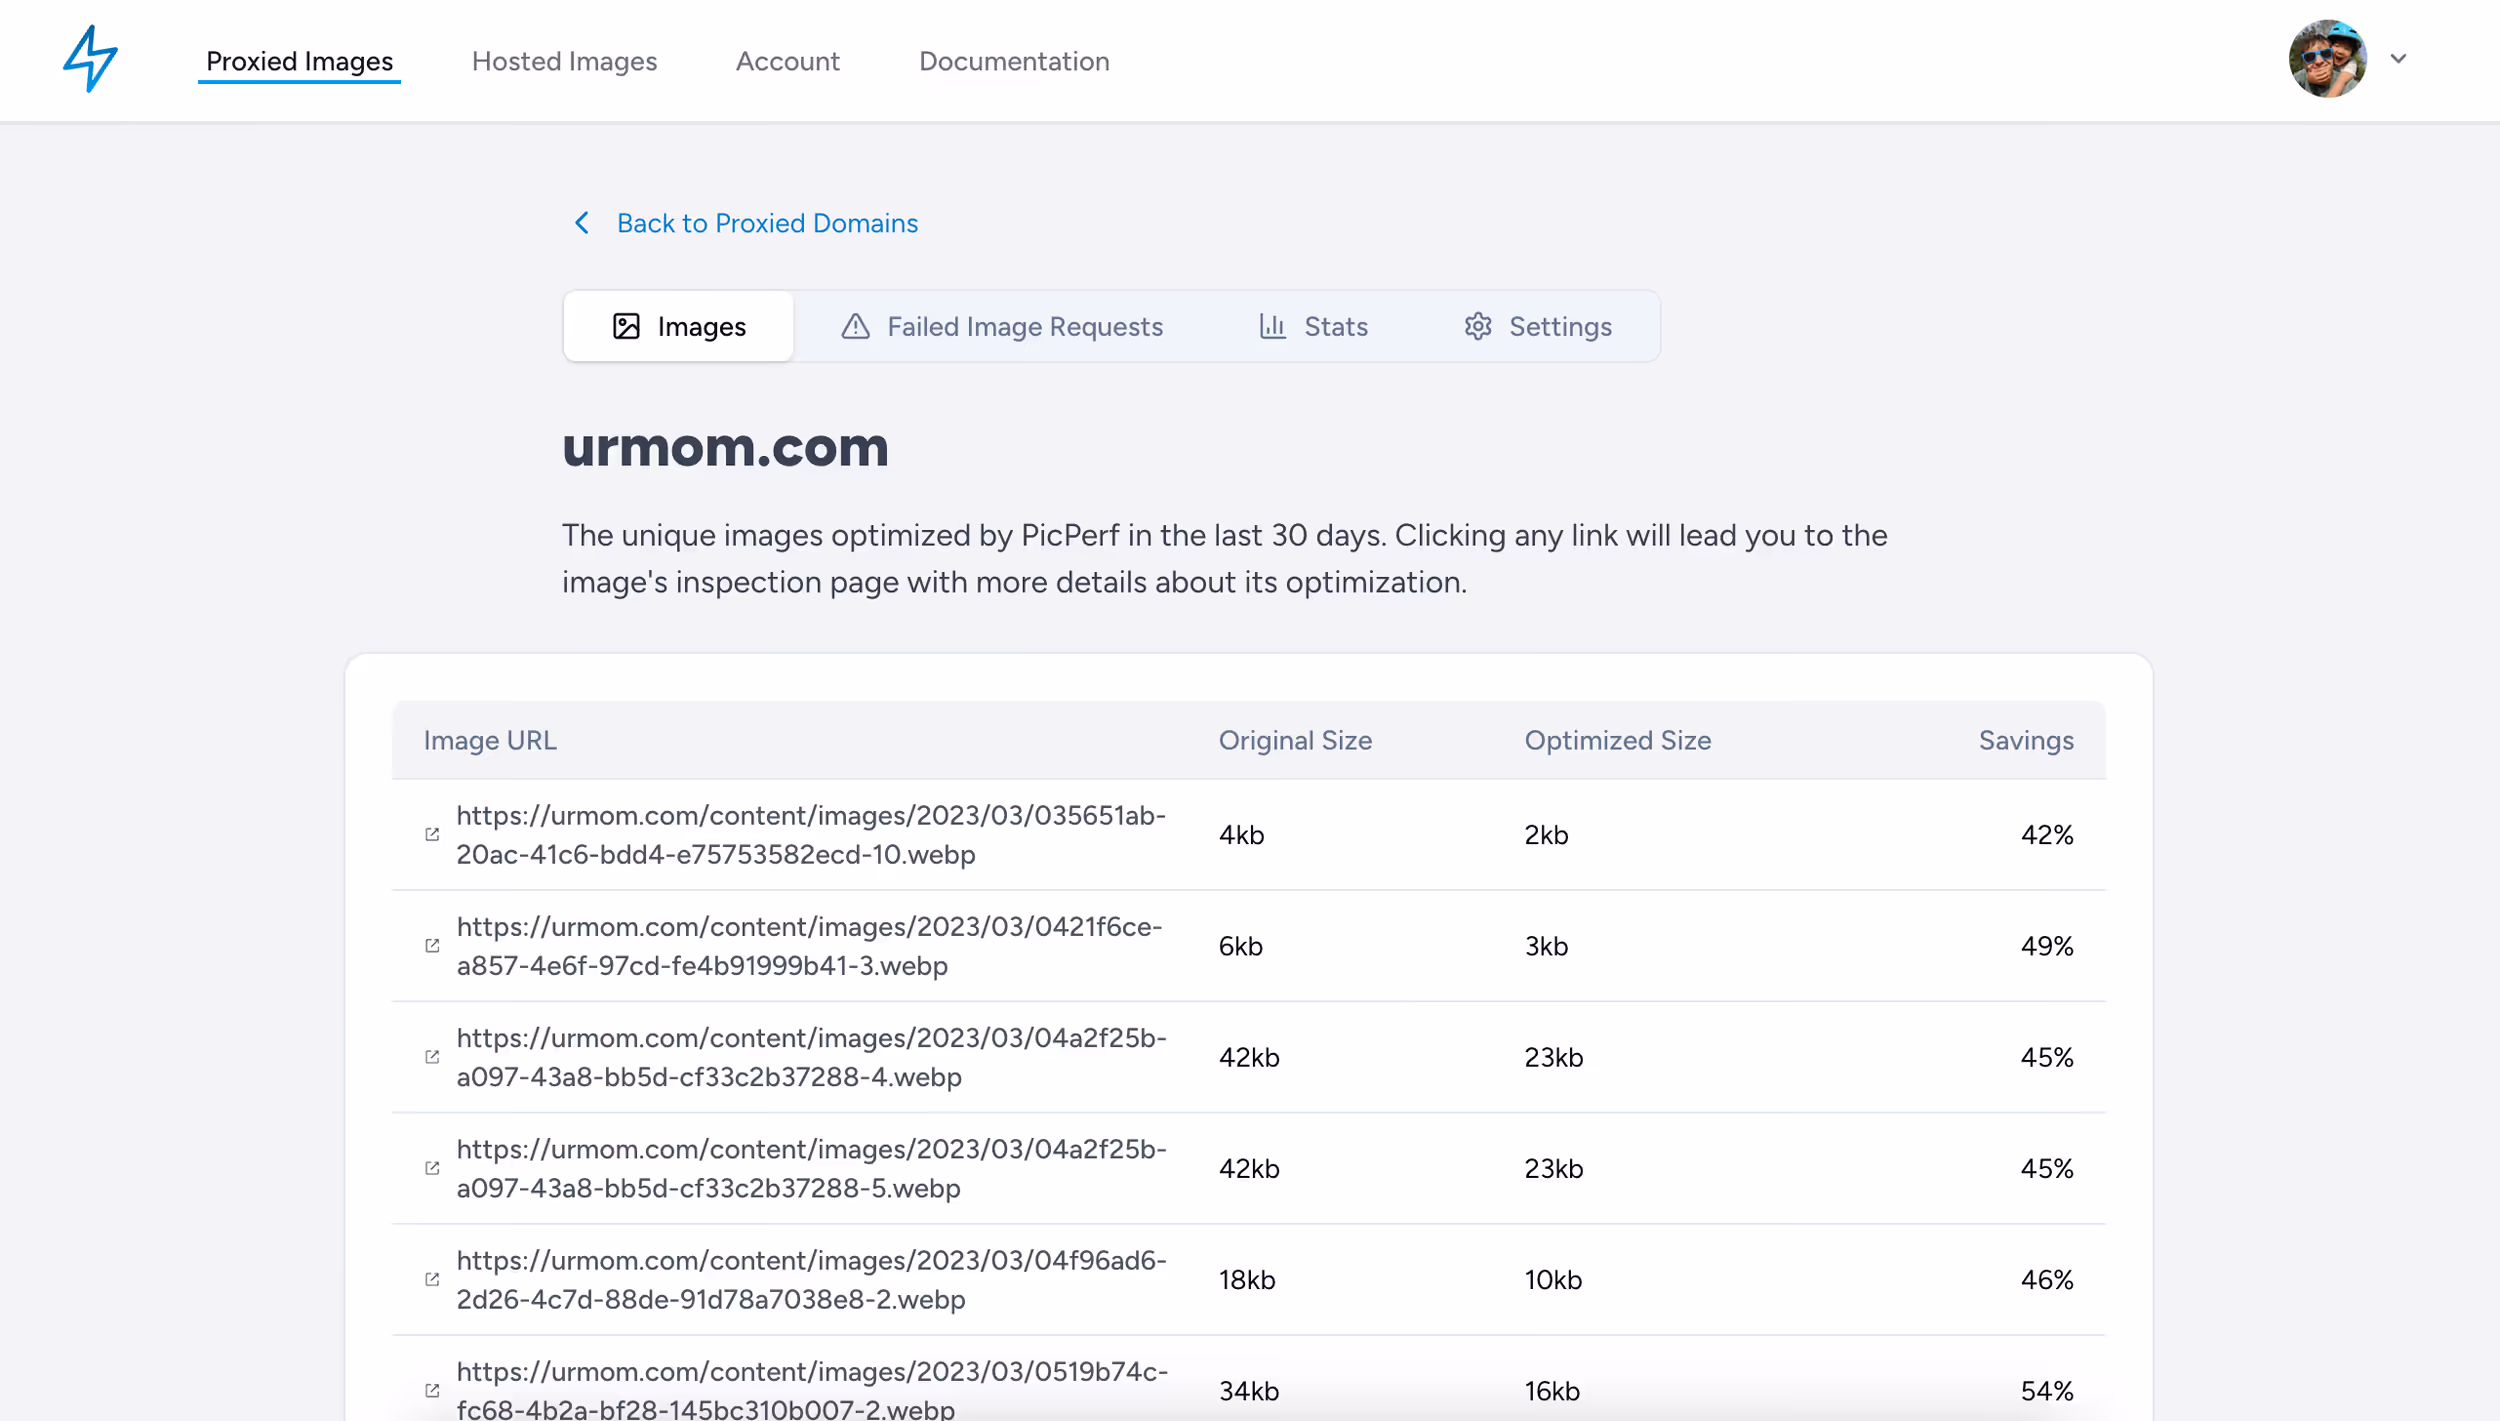Open external link icon for 0421f6ce image
The width and height of the screenshot is (2500, 1421).
click(432, 945)
